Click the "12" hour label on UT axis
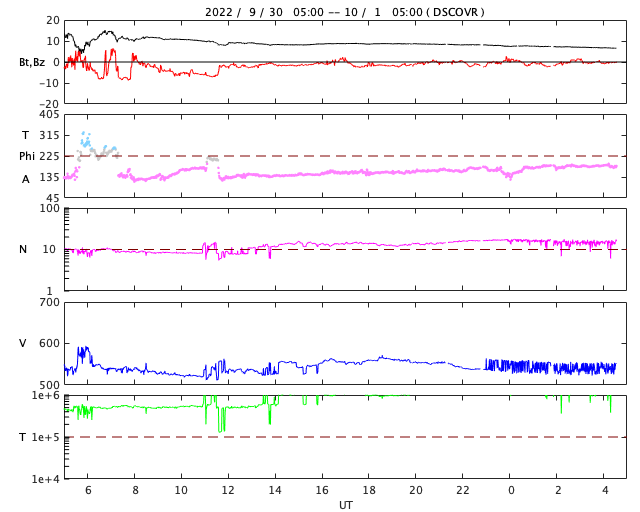640x512 pixels. 228,490
